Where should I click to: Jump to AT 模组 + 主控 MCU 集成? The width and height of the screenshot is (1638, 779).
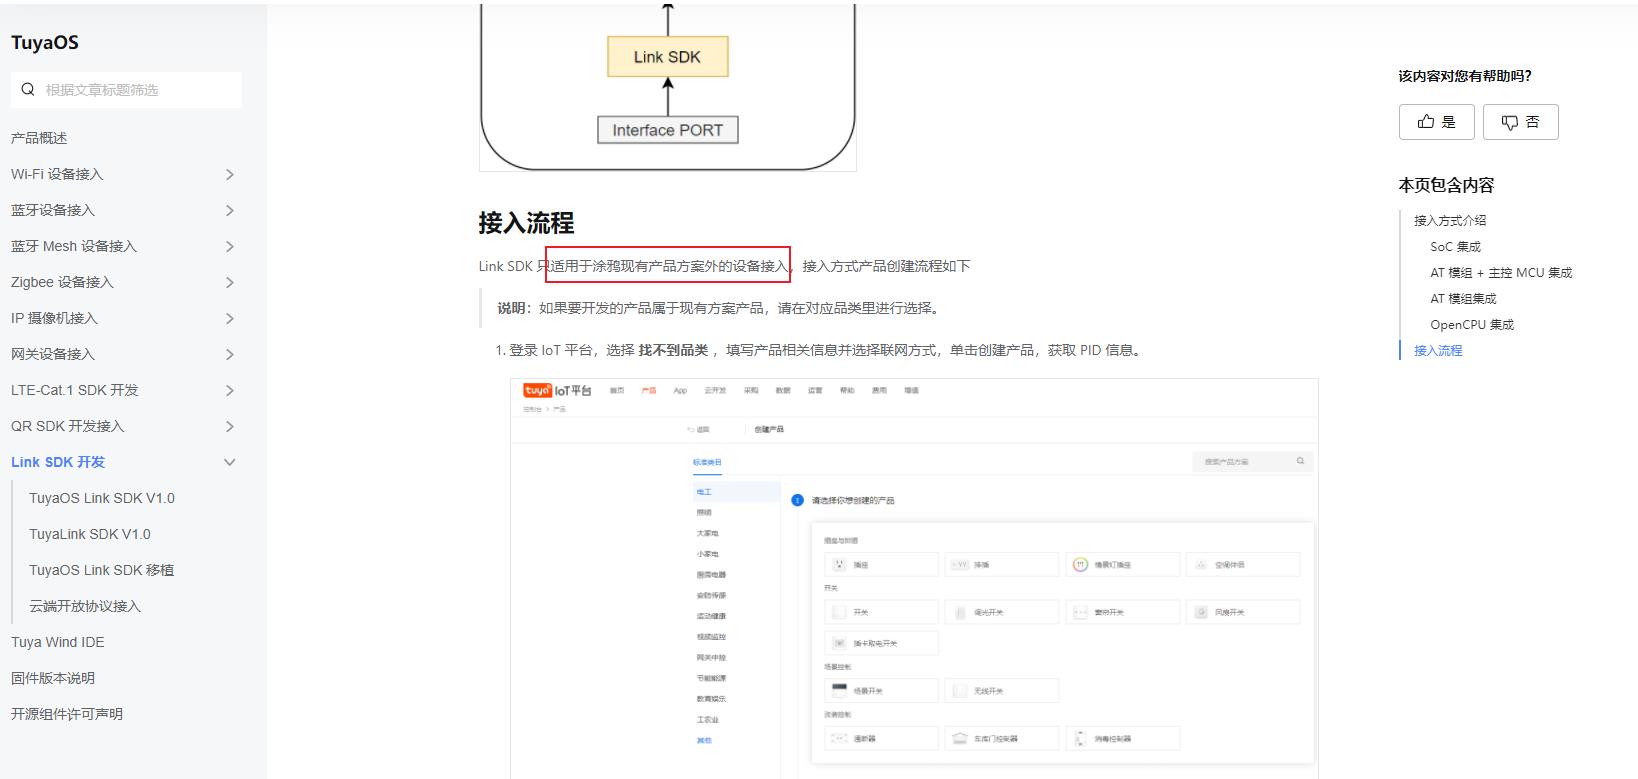coord(1501,272)
